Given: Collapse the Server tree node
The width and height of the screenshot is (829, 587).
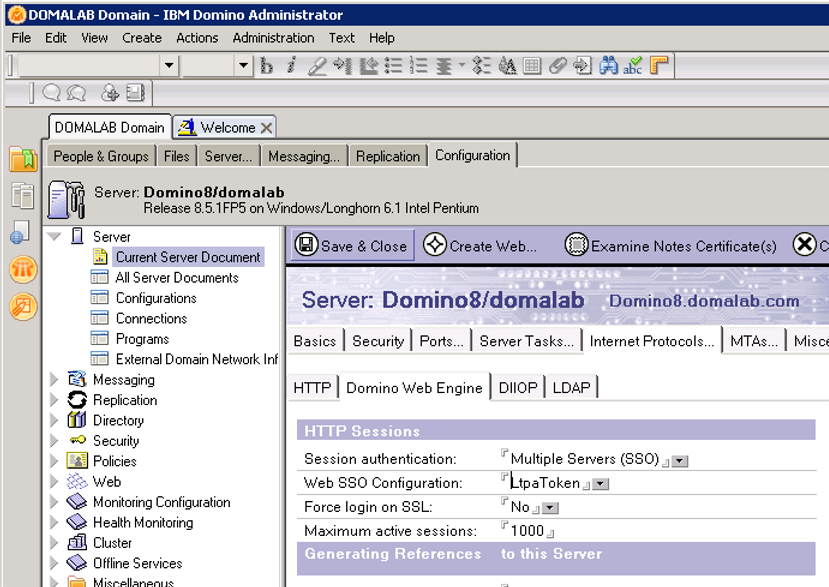Looking at the screenshot, I should pyautogui.click(x=54, y=236).
